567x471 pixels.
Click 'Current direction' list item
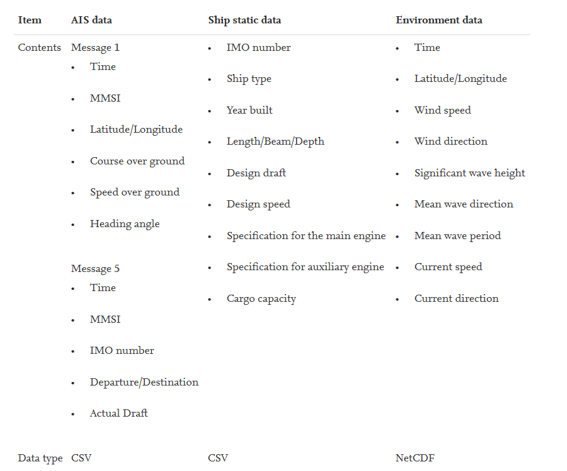pos(456,299)
